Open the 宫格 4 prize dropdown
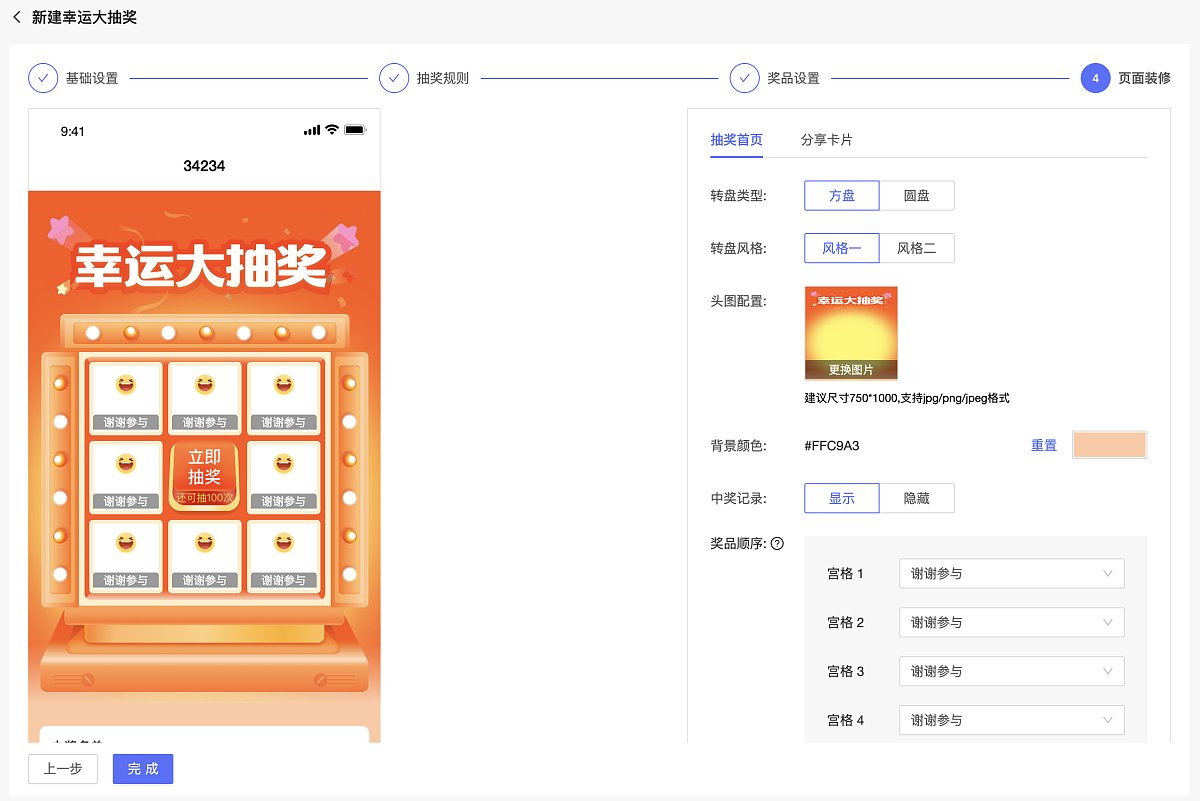The image size is (1200, 801). coord(1011,720)
